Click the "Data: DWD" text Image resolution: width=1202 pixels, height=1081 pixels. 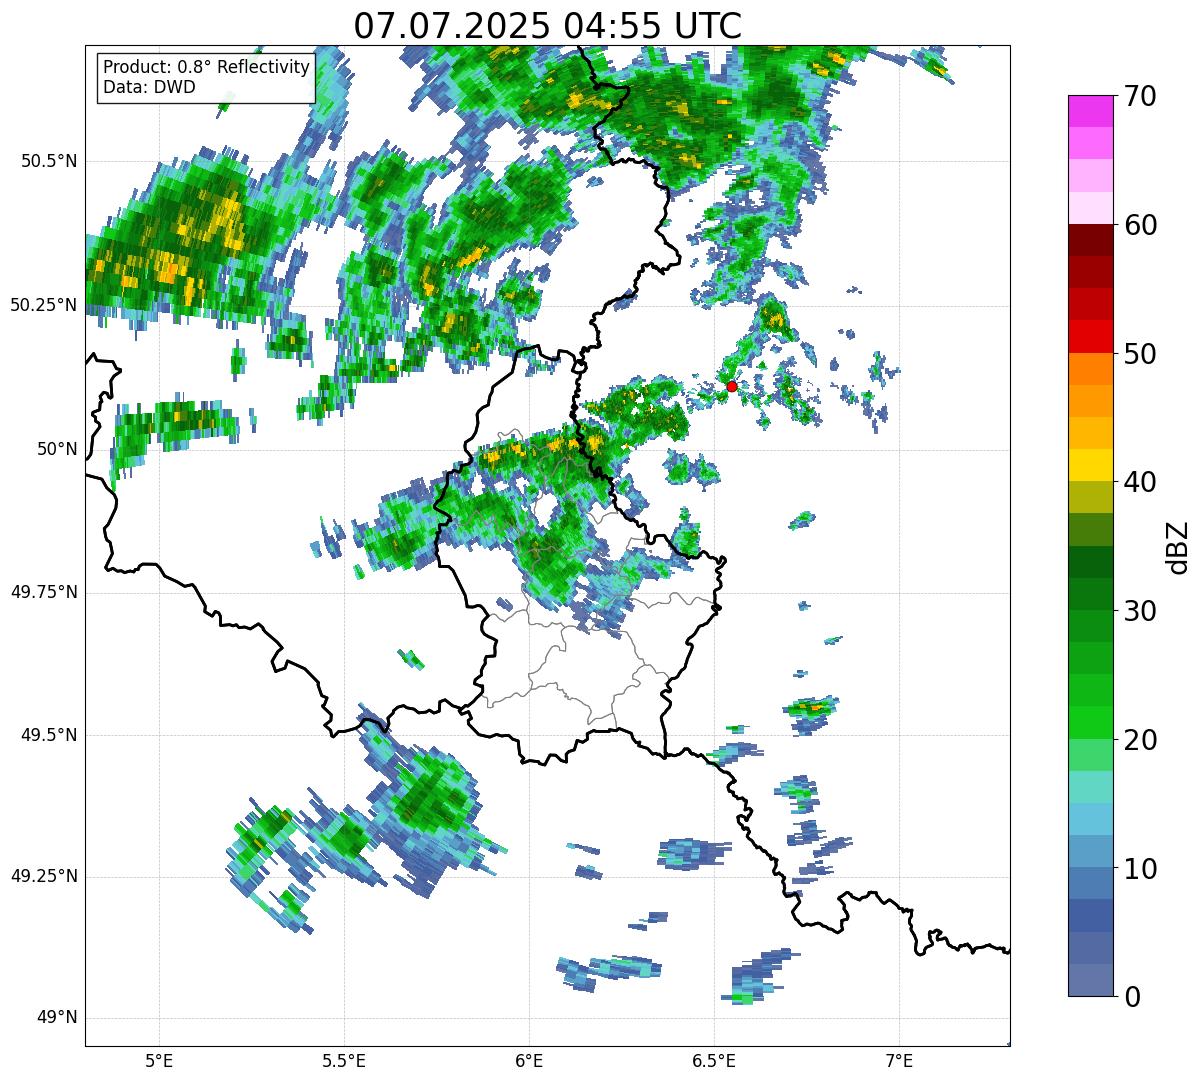click(149, 87)
